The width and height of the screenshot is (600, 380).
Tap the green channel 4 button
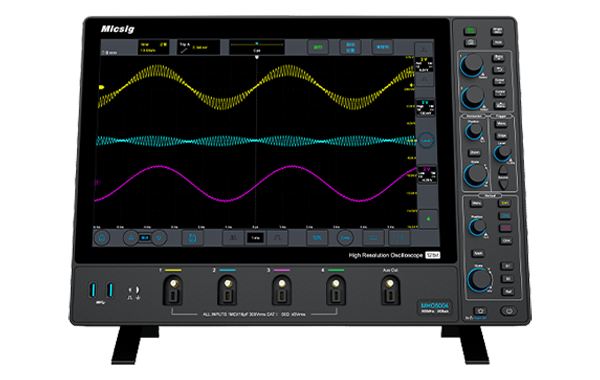click(428, 219)
